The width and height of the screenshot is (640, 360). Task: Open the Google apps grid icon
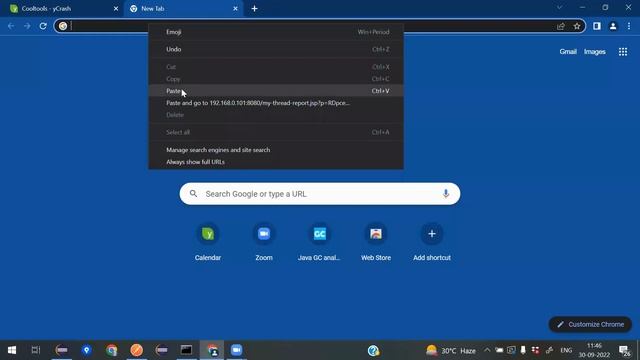623,52
